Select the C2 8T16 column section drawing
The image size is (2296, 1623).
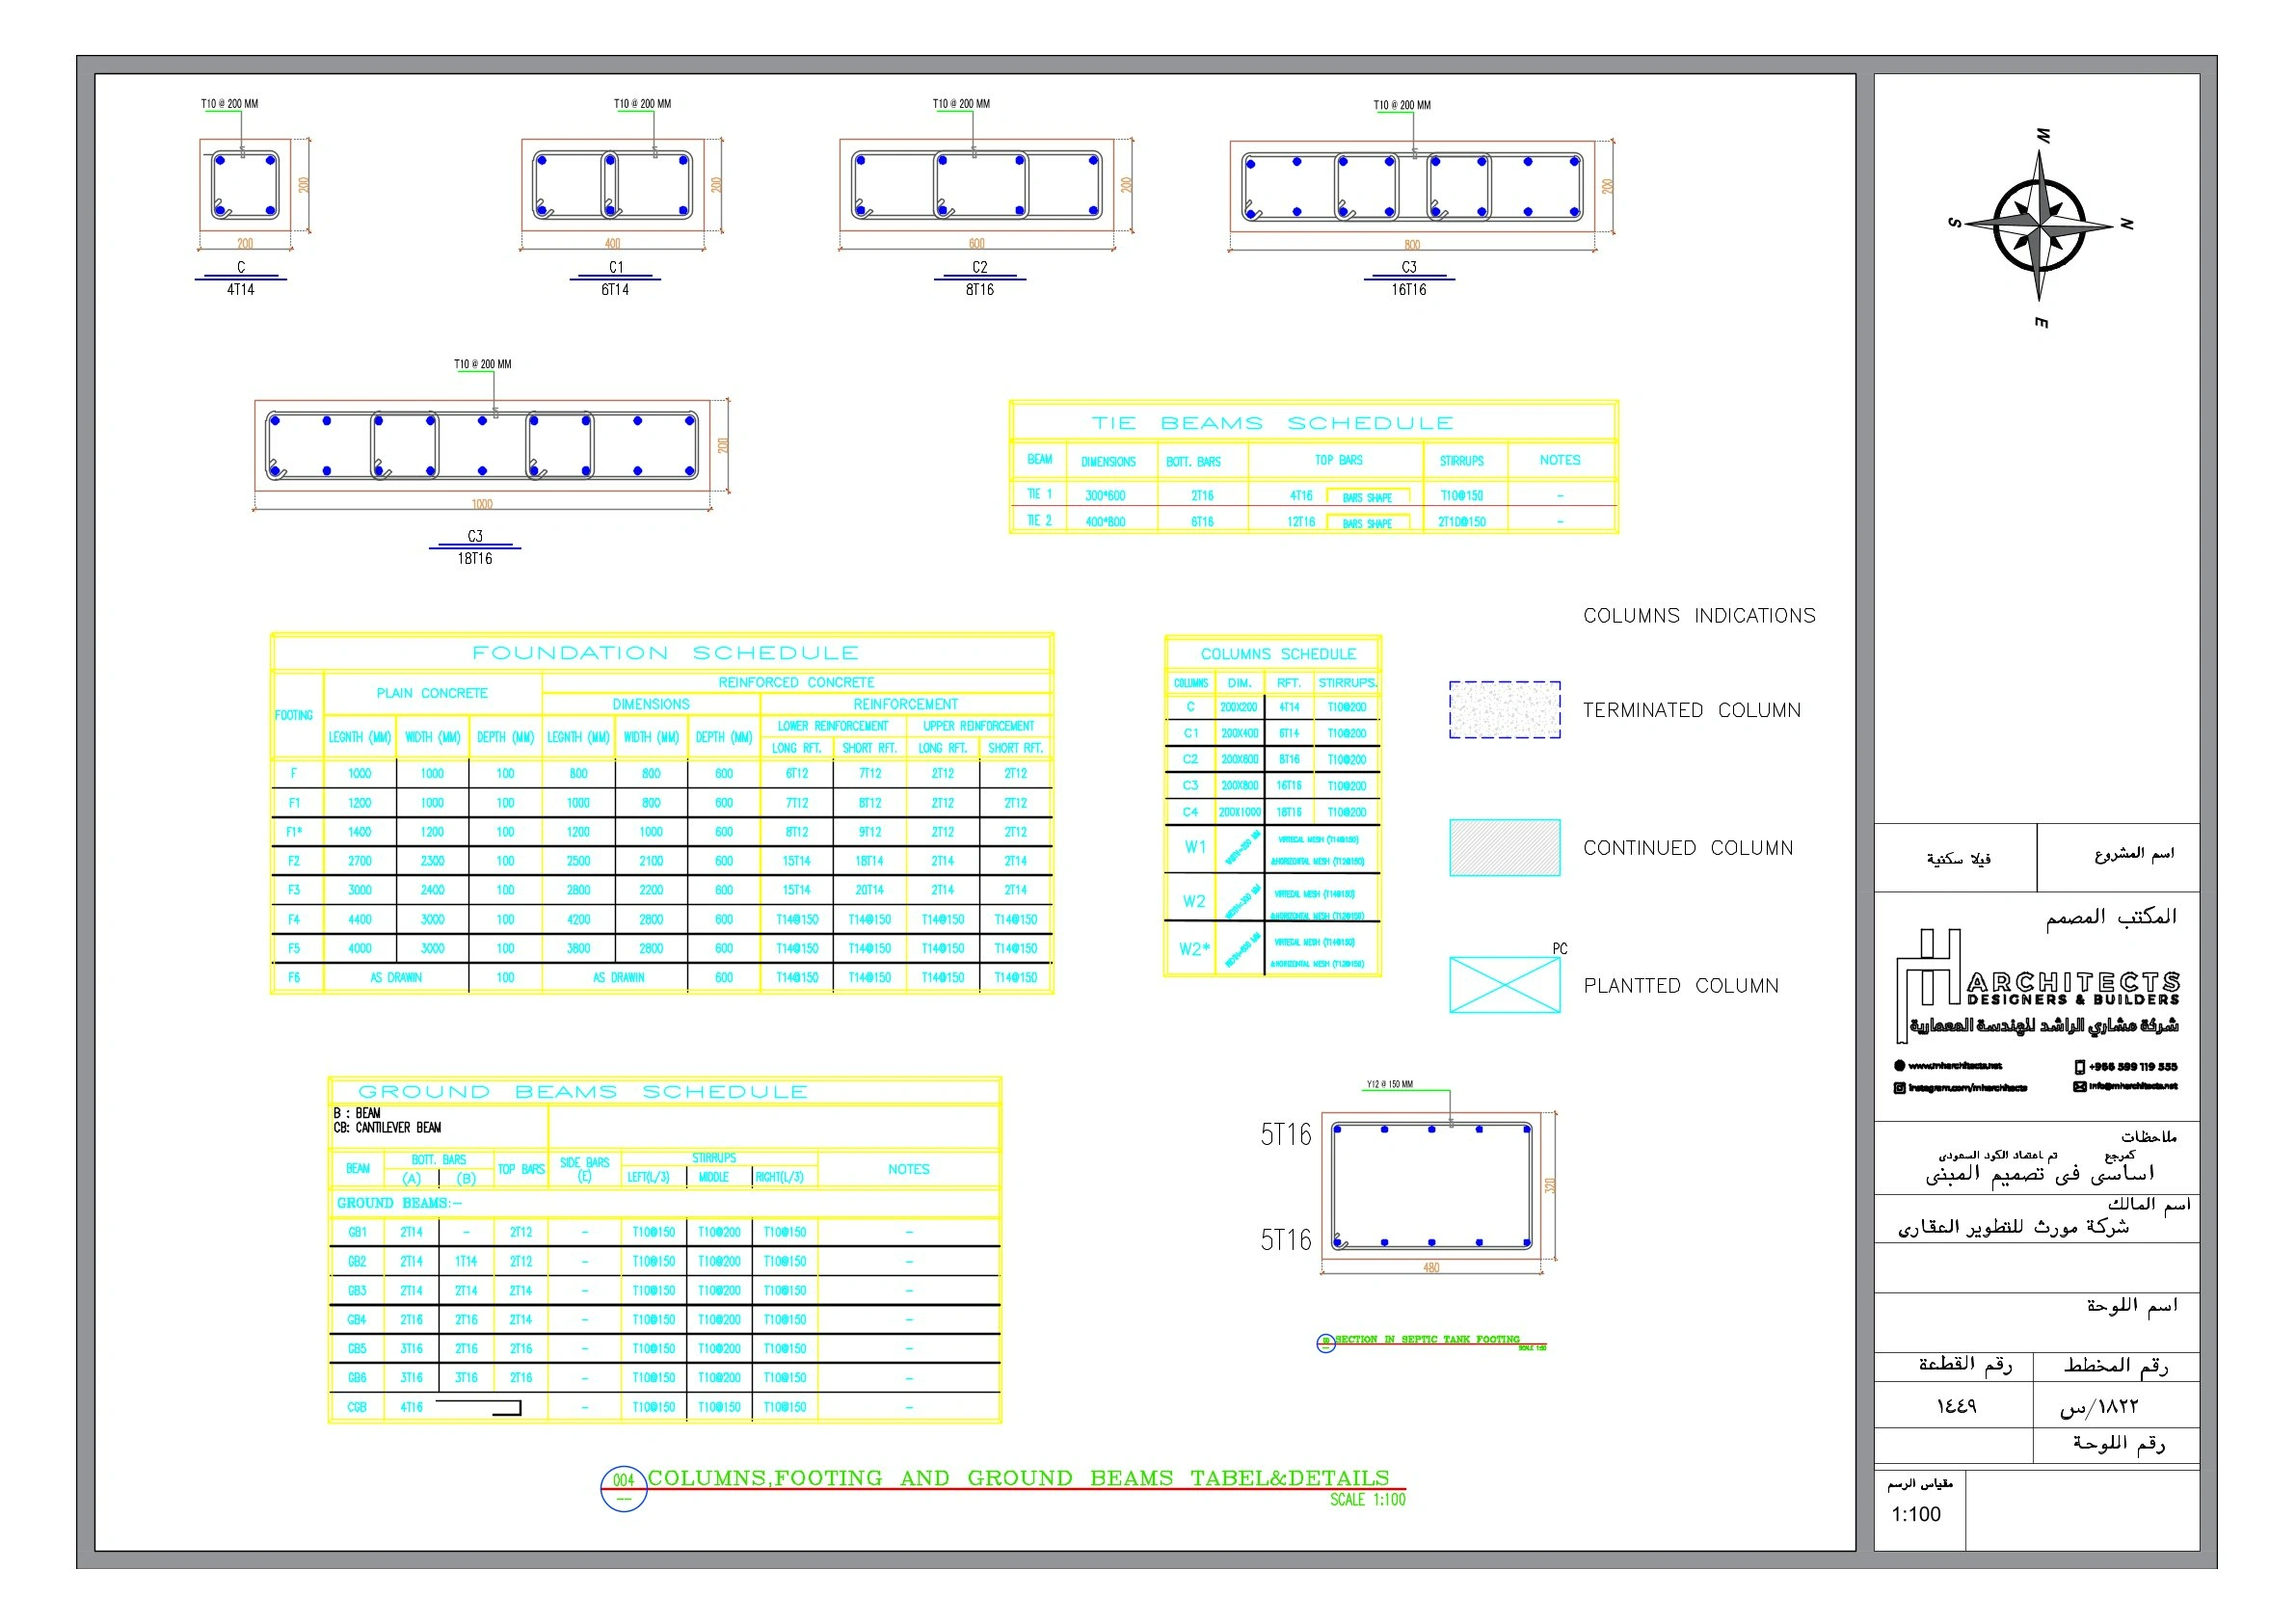(976, 185)
